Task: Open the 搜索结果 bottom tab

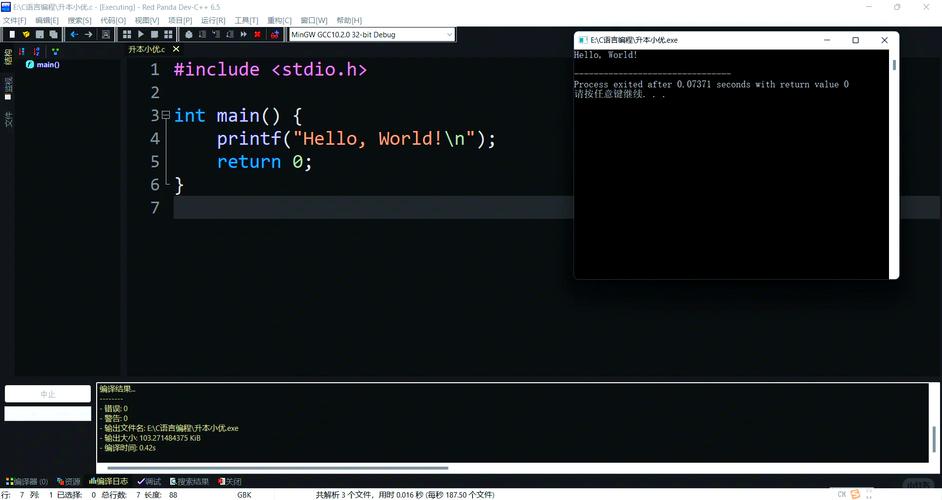Action: tap(189, 481)
